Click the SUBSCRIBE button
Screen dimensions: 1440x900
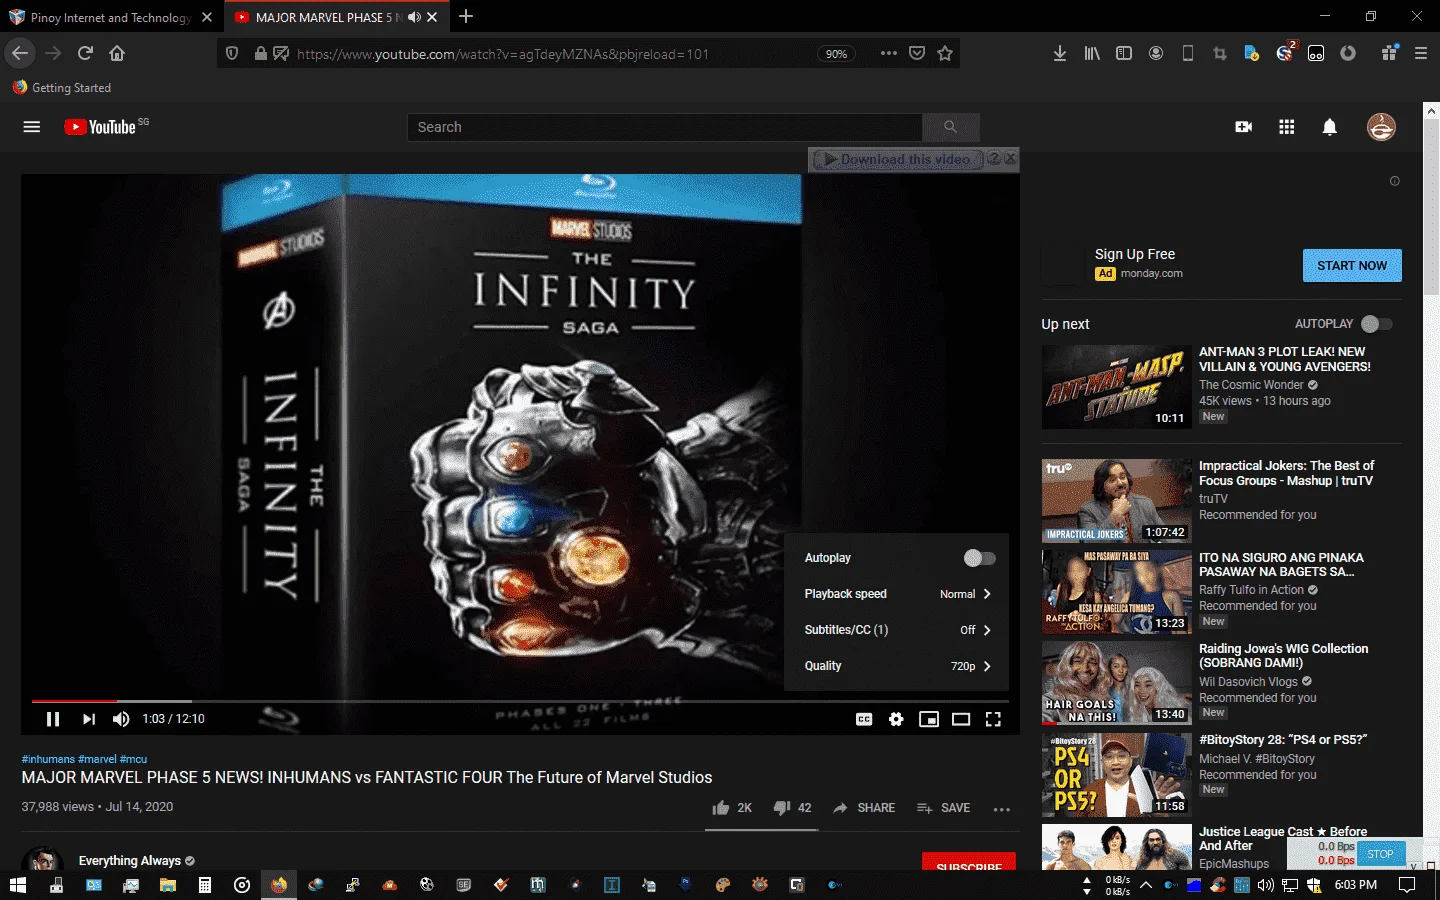click(x=969, y=862)
